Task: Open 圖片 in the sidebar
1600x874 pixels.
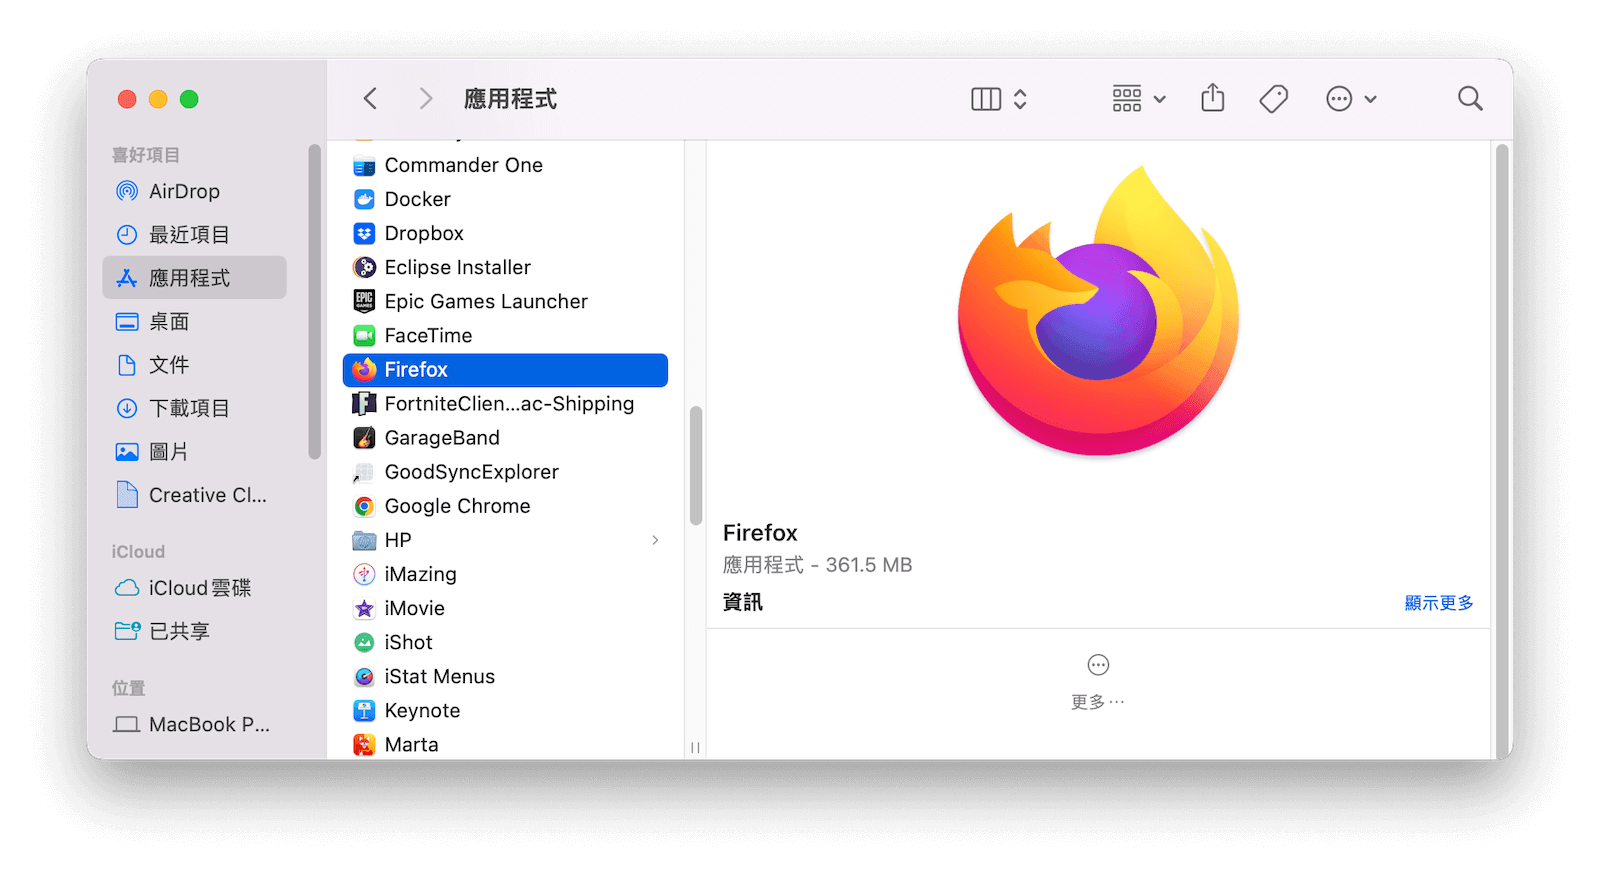Action: coord(194,451)
